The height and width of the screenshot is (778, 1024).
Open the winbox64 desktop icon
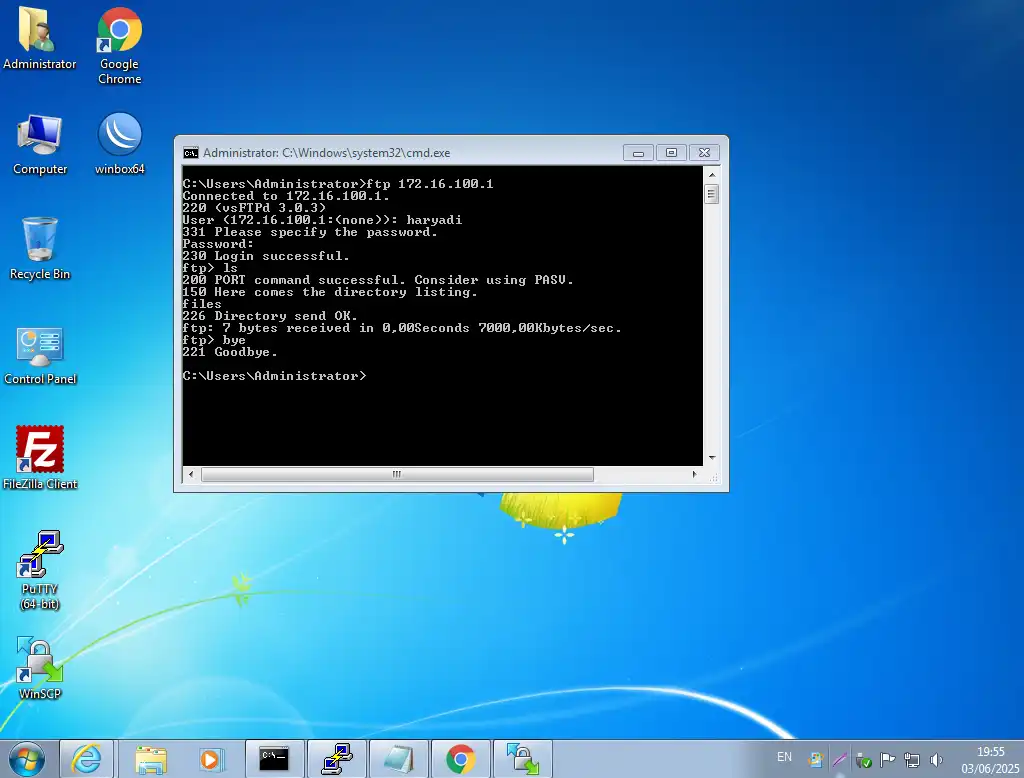(120, 136)
